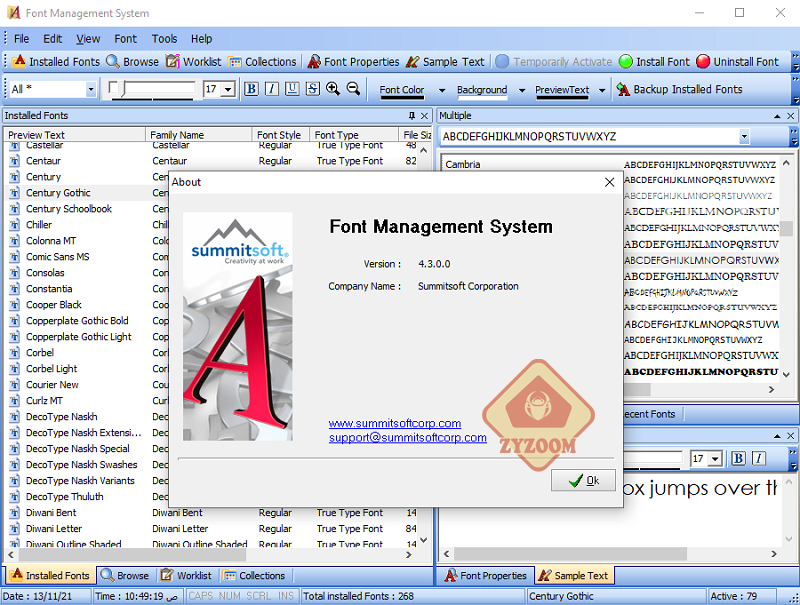Switch to the bottom Browse tab

[x=125, y=575]
